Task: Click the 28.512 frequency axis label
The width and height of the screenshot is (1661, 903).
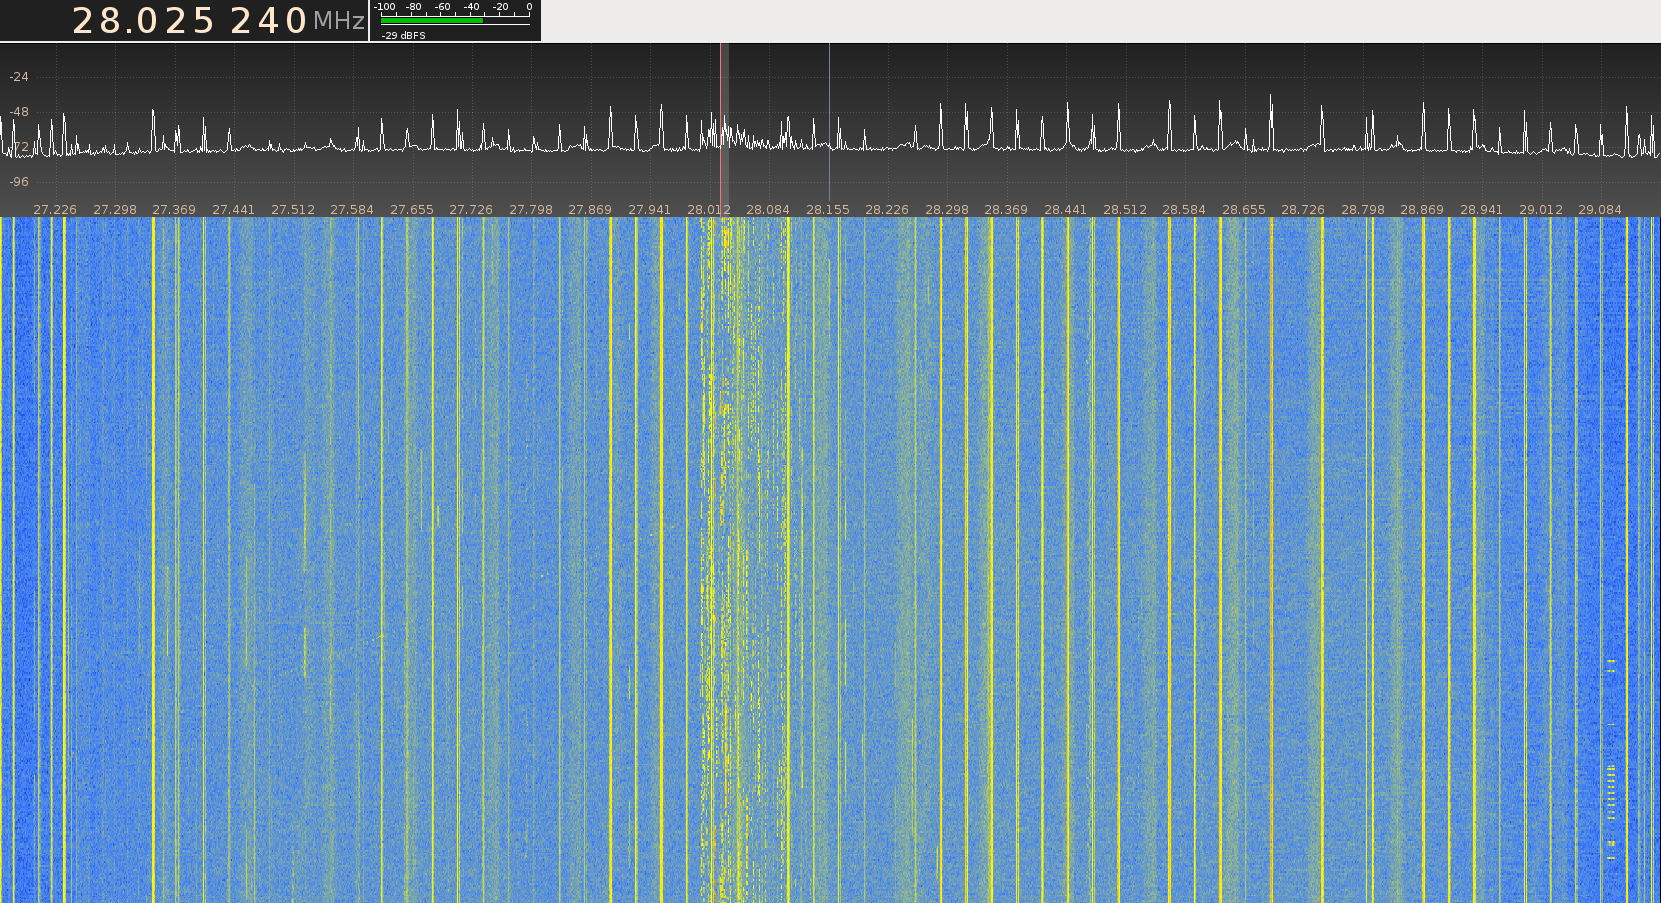Action: coord(1125,210)
